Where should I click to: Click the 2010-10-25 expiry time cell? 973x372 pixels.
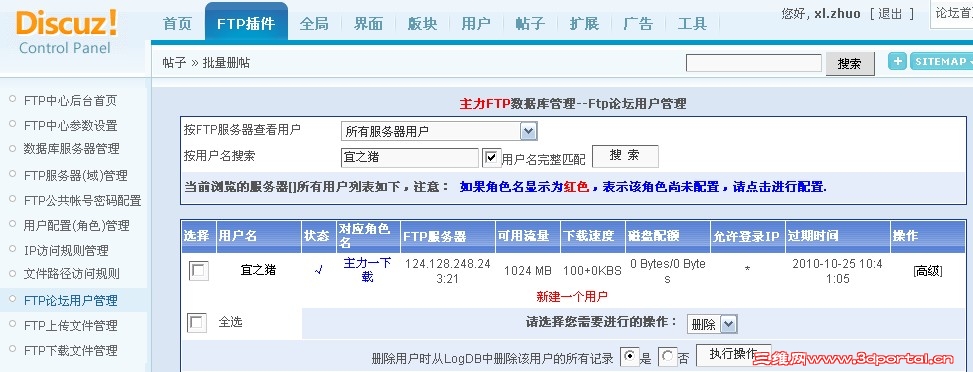[x=837, y=271]
